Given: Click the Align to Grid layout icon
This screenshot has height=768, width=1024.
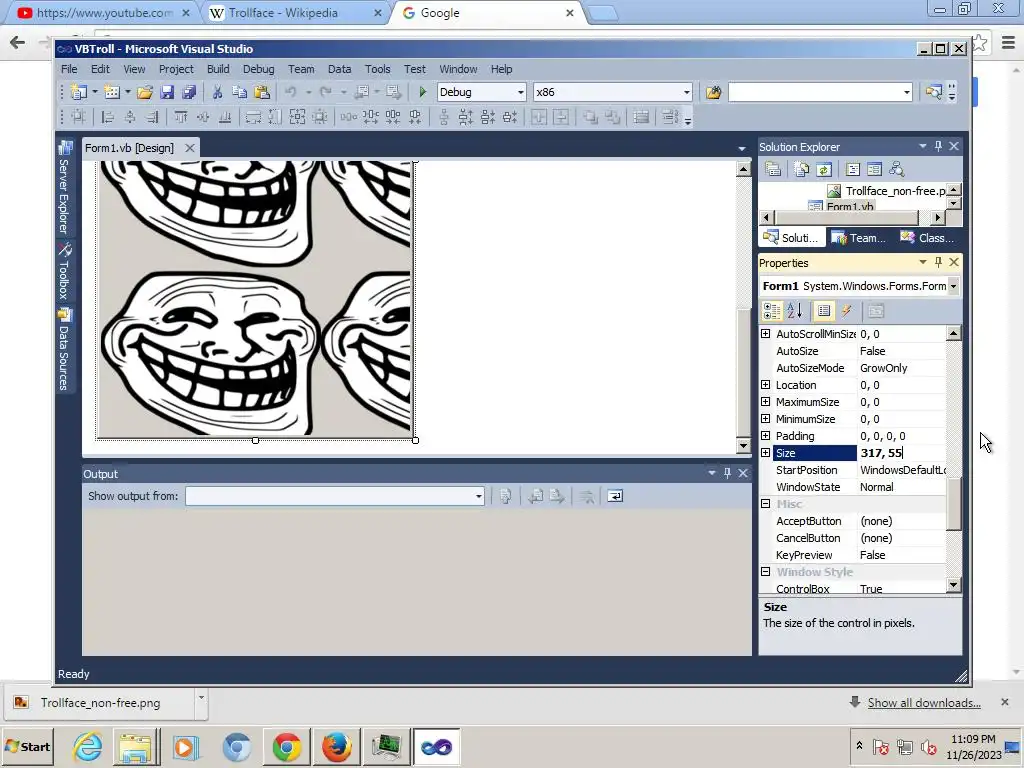Looking at the screenshot, I should [78, 117].
